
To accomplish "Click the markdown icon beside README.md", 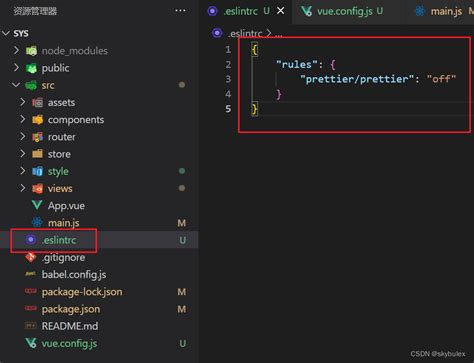I will [31, 326].
